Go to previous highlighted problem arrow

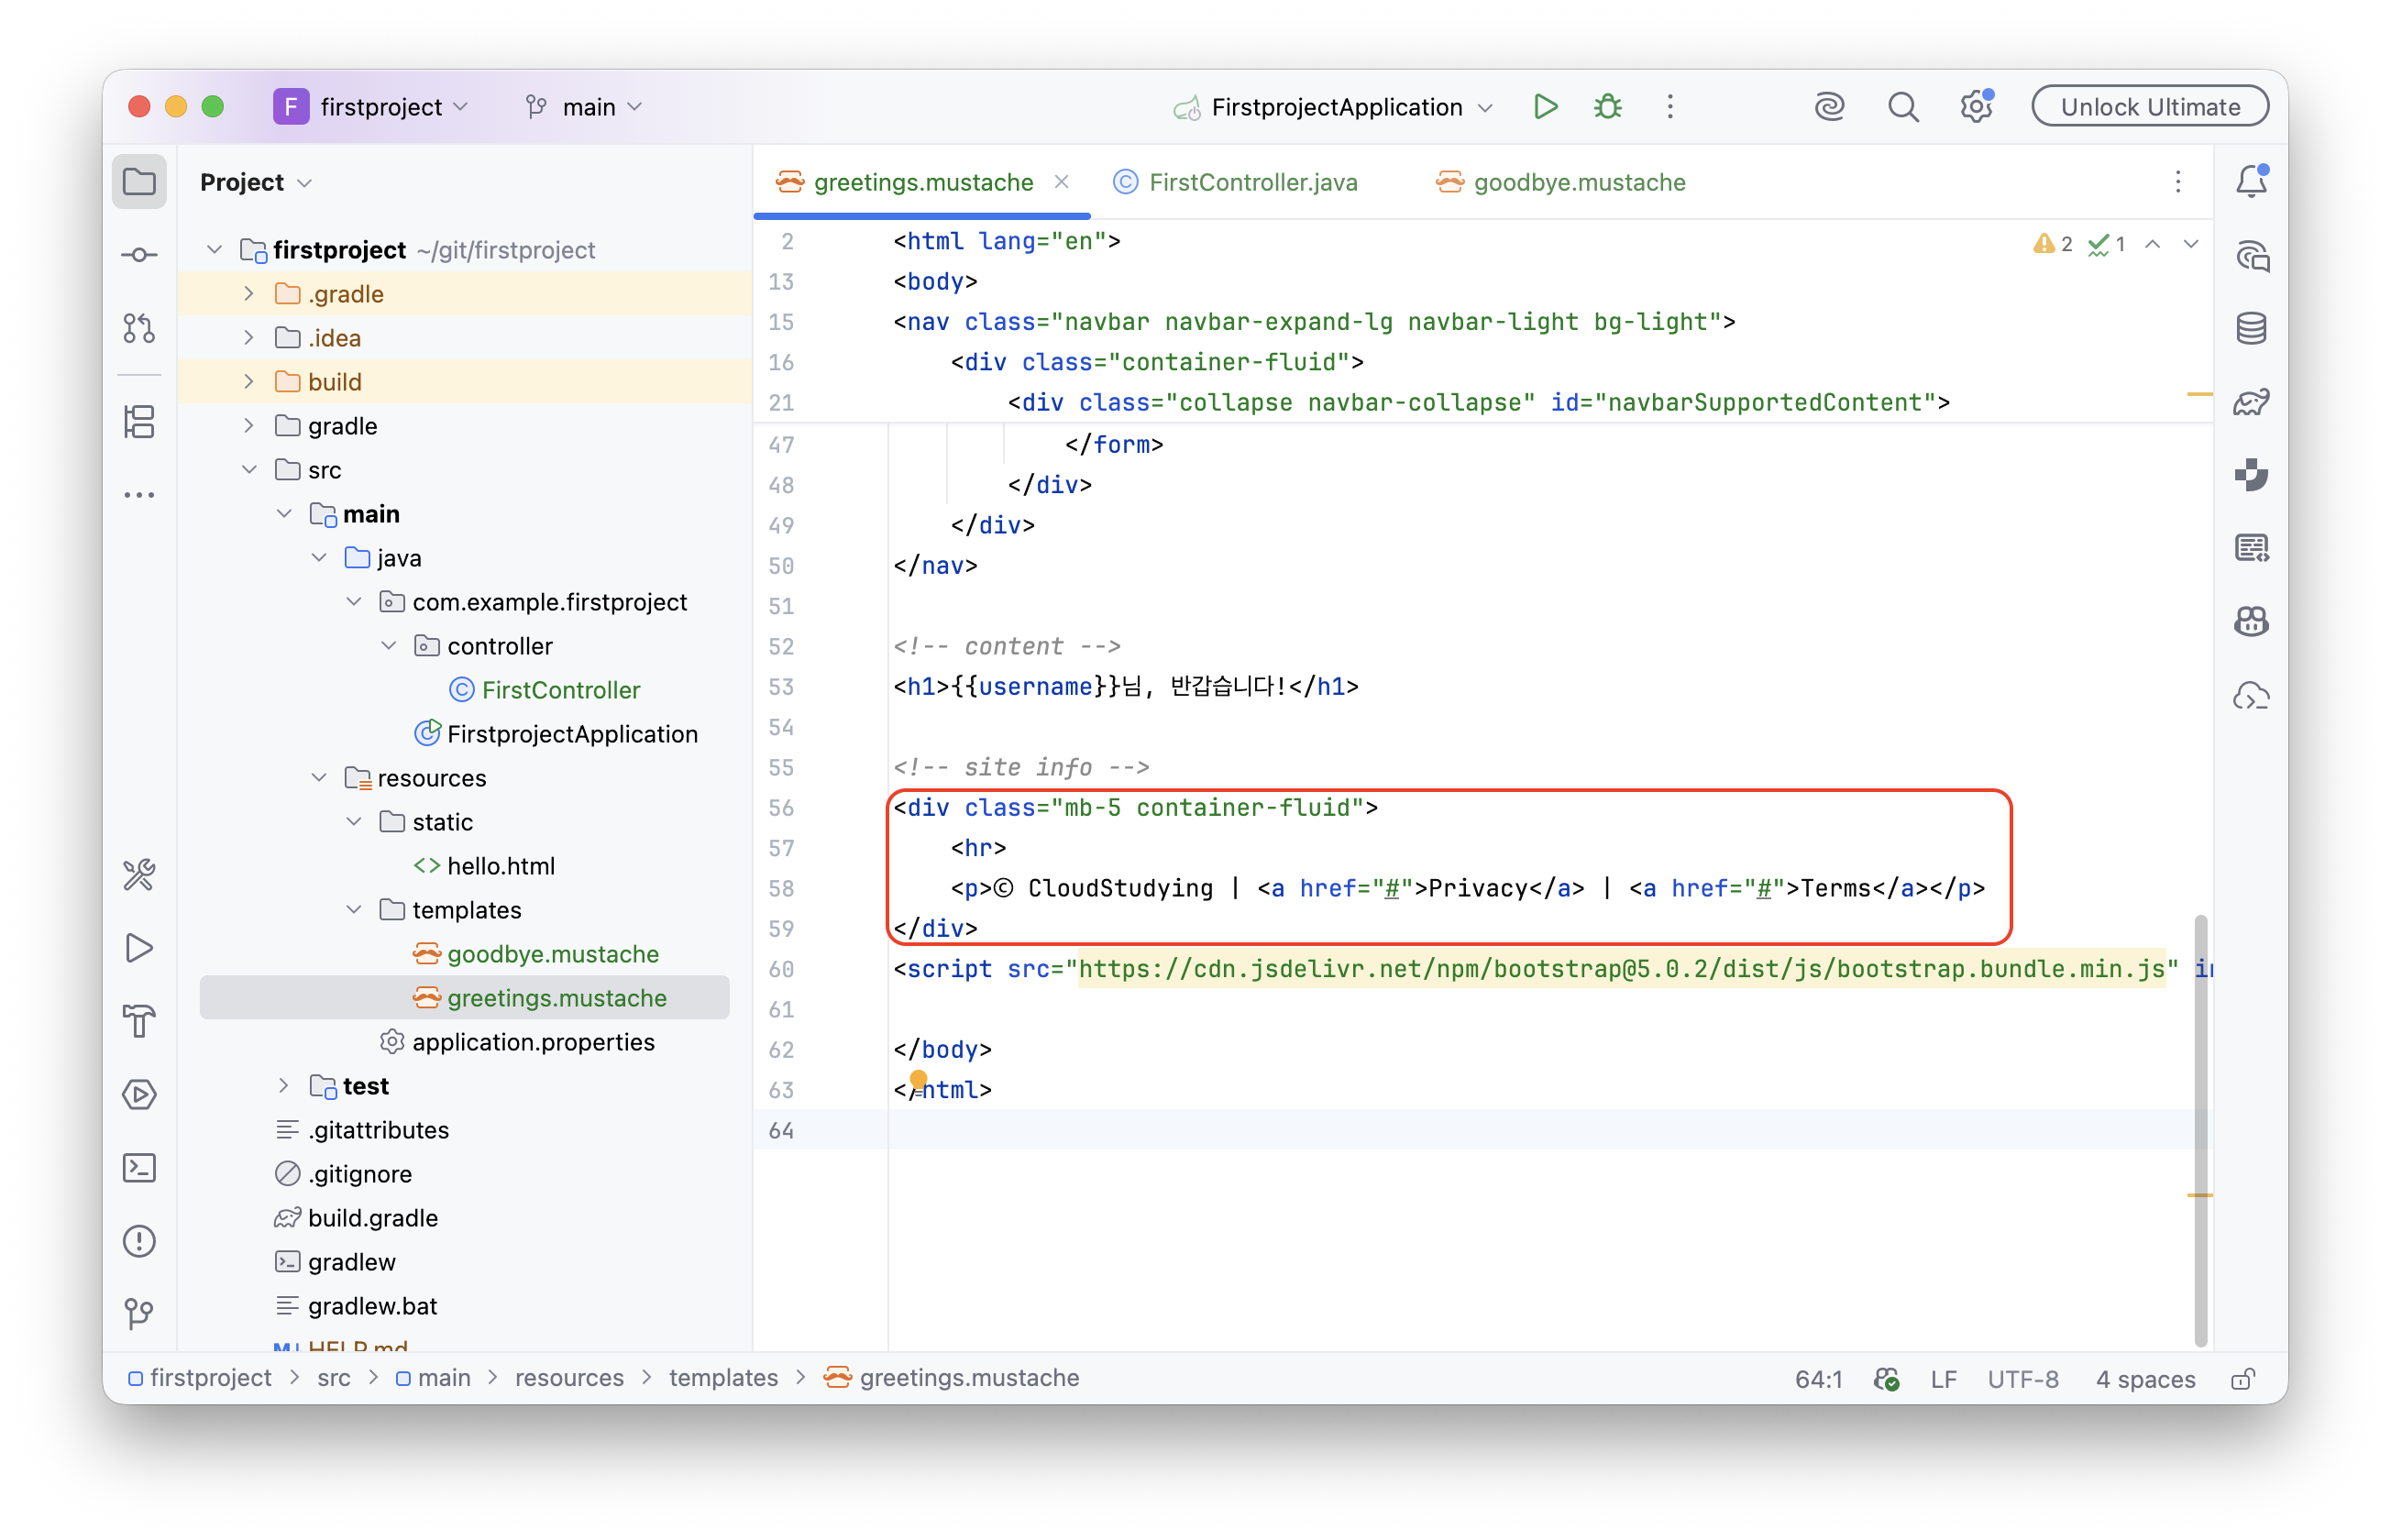[x=2153, y=244]
